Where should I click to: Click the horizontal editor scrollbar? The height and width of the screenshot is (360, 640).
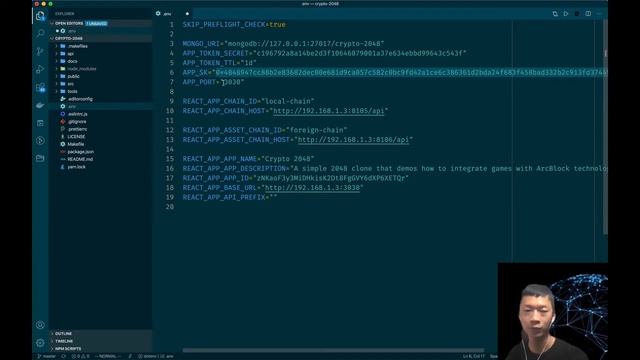pyautogui.click(x=333, y=350)
